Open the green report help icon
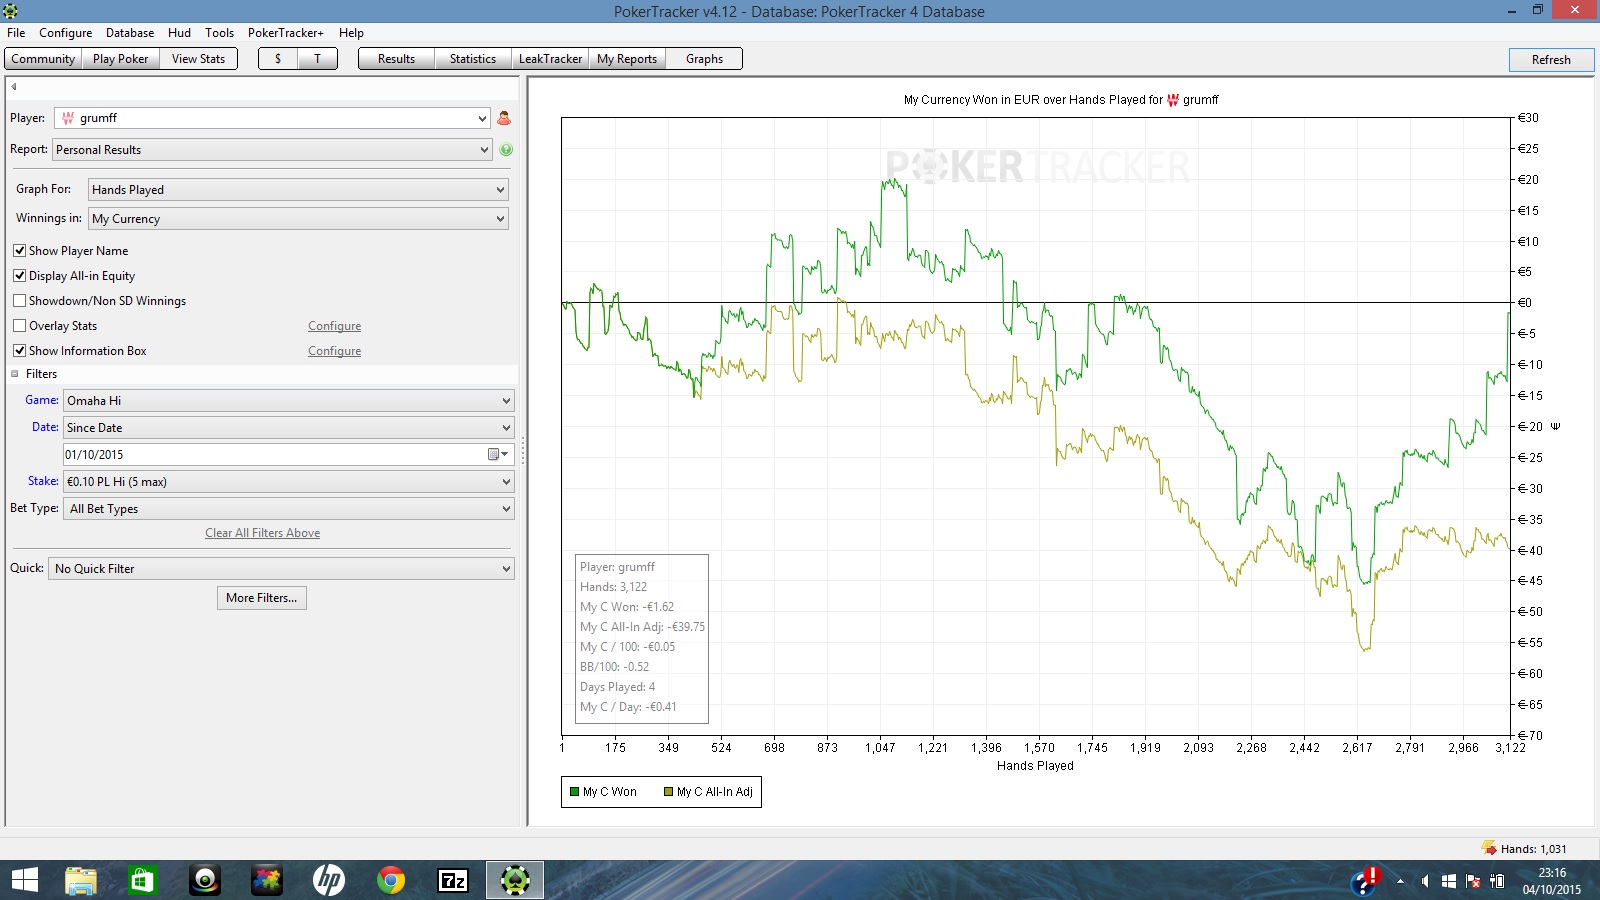This screenshot has width=1600, height=900. tap(506, 150)
